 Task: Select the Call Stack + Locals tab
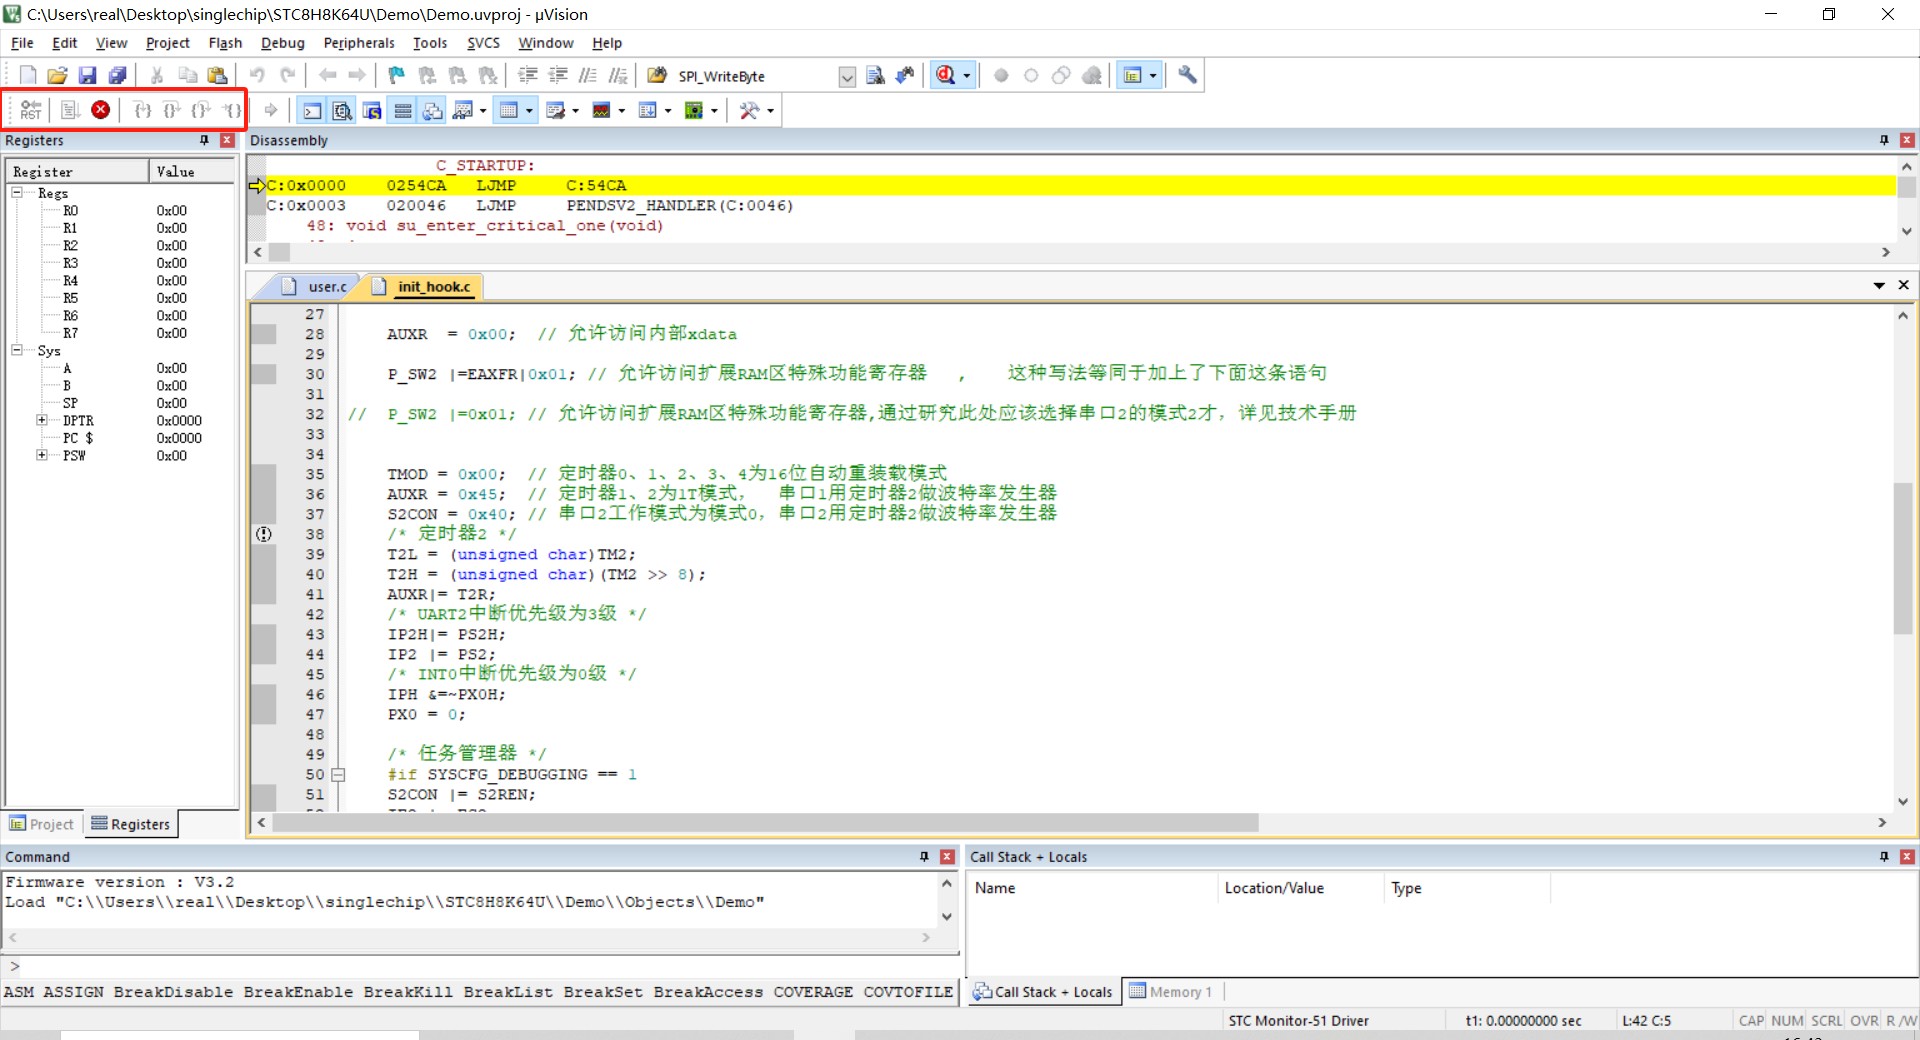[x=1043, y=991]
